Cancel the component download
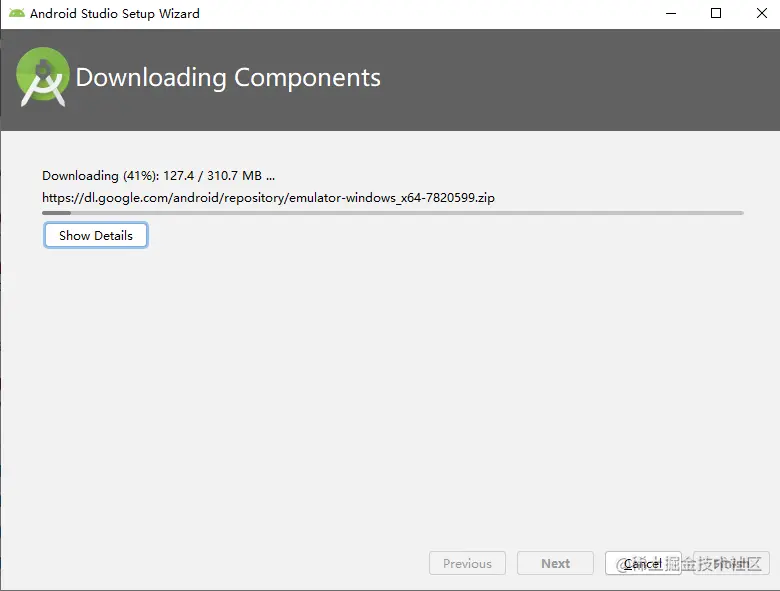780x591 pixels. click(643, 563)
